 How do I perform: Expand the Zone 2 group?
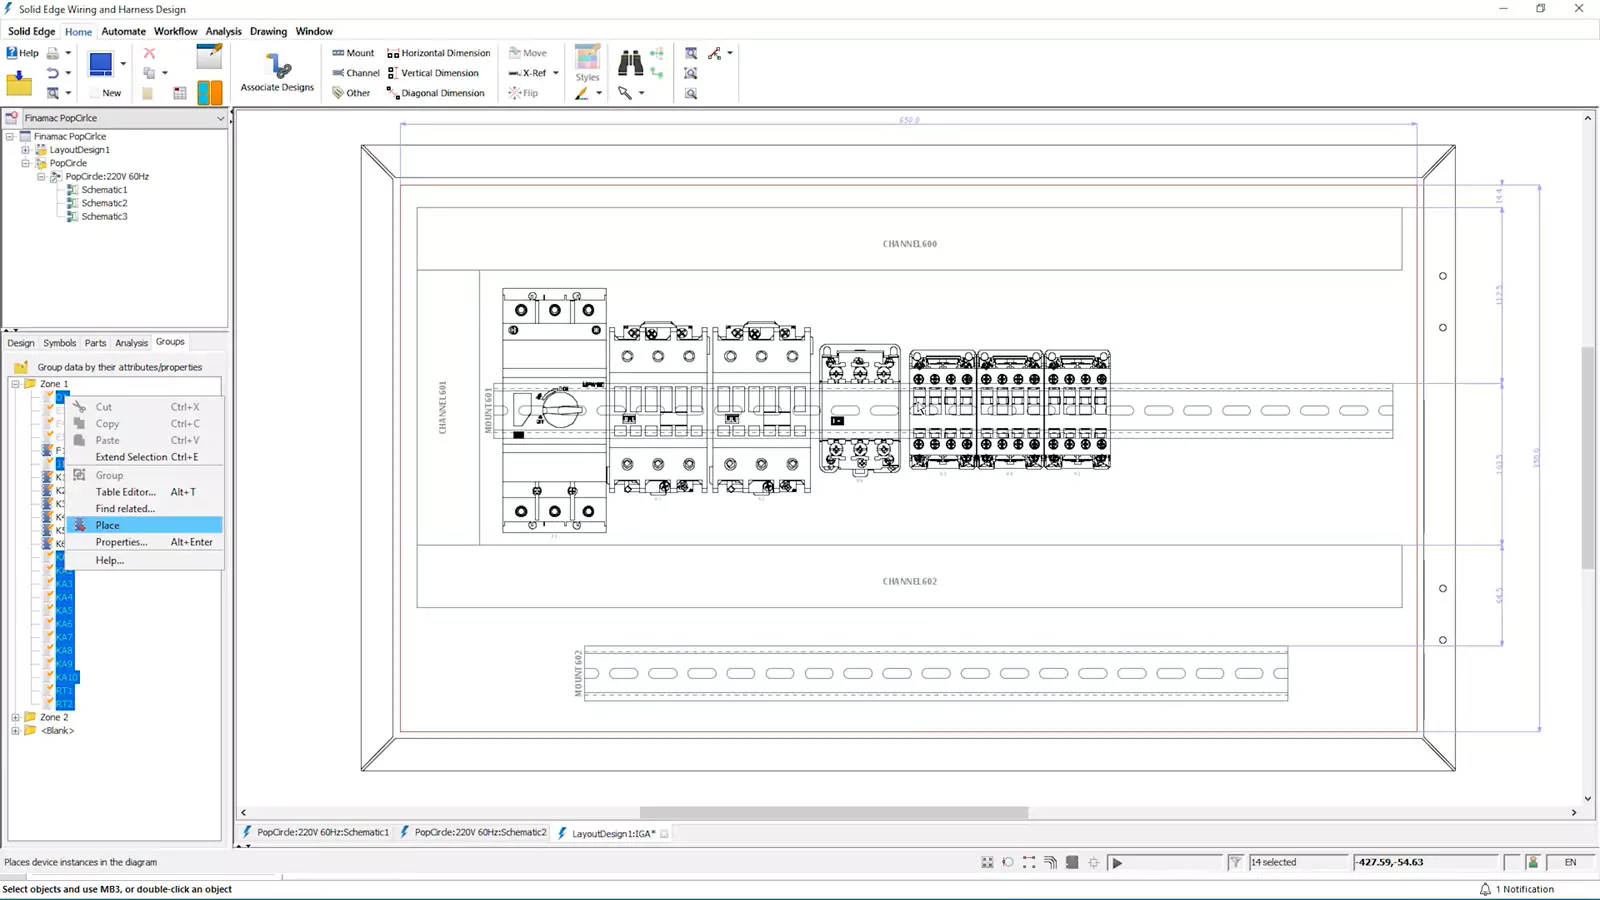(15, 717)
